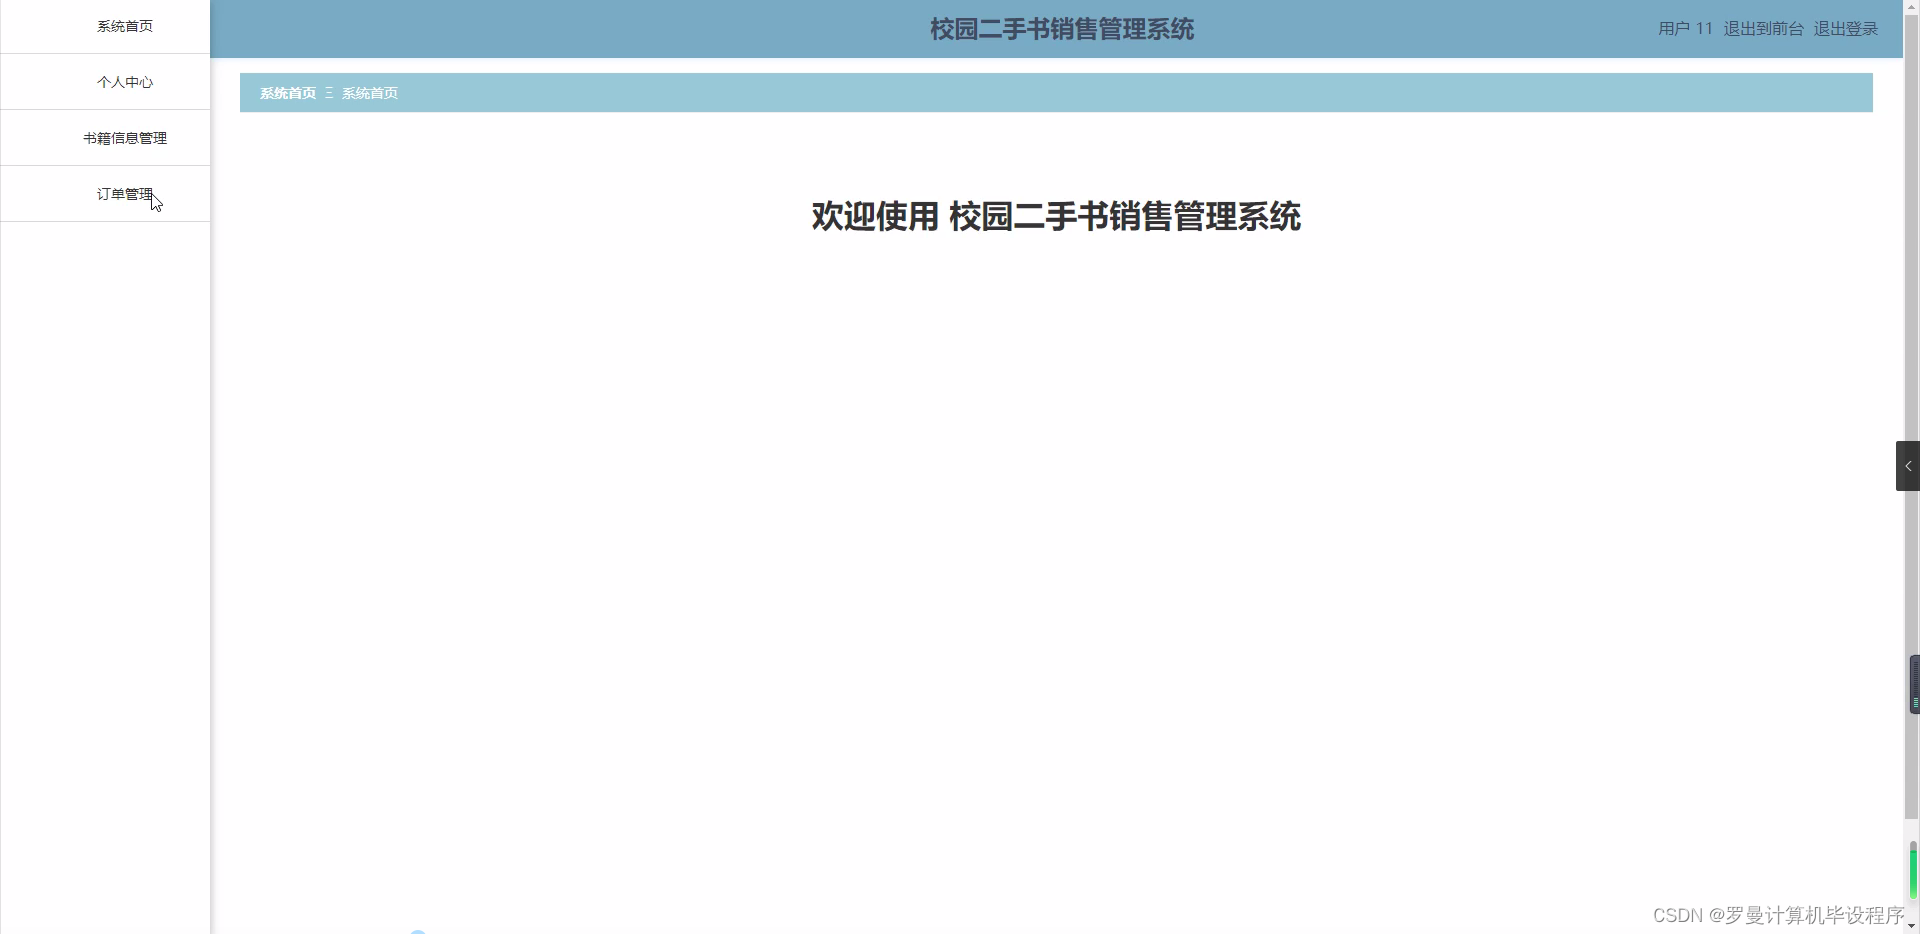The width and height of the screenshot is (1920, 934).
Task: Select 订单管理 in the left sidebar
Action: (x=124, y=194)
